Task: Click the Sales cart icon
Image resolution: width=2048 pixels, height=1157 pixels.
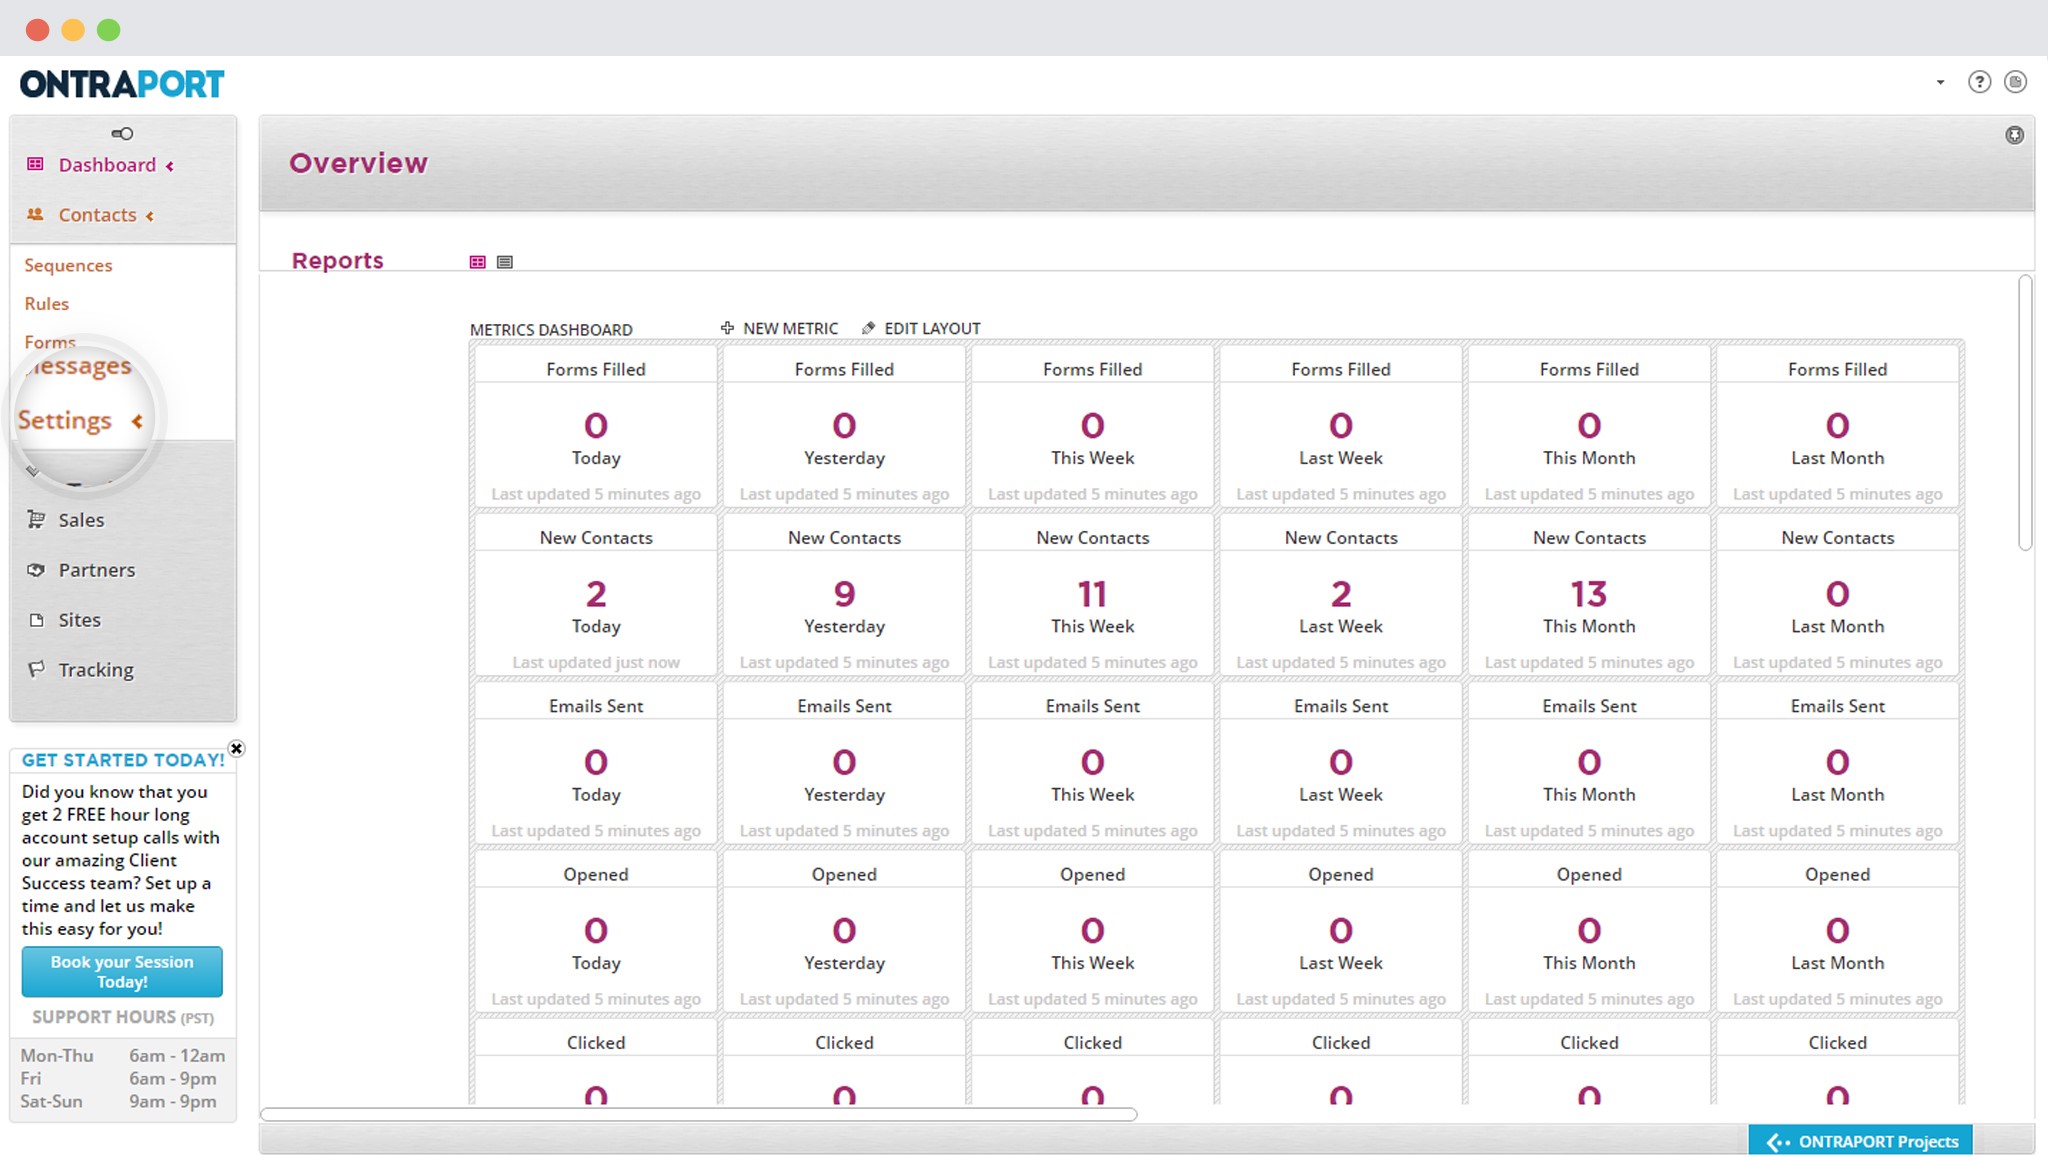Action: (36, 519)
